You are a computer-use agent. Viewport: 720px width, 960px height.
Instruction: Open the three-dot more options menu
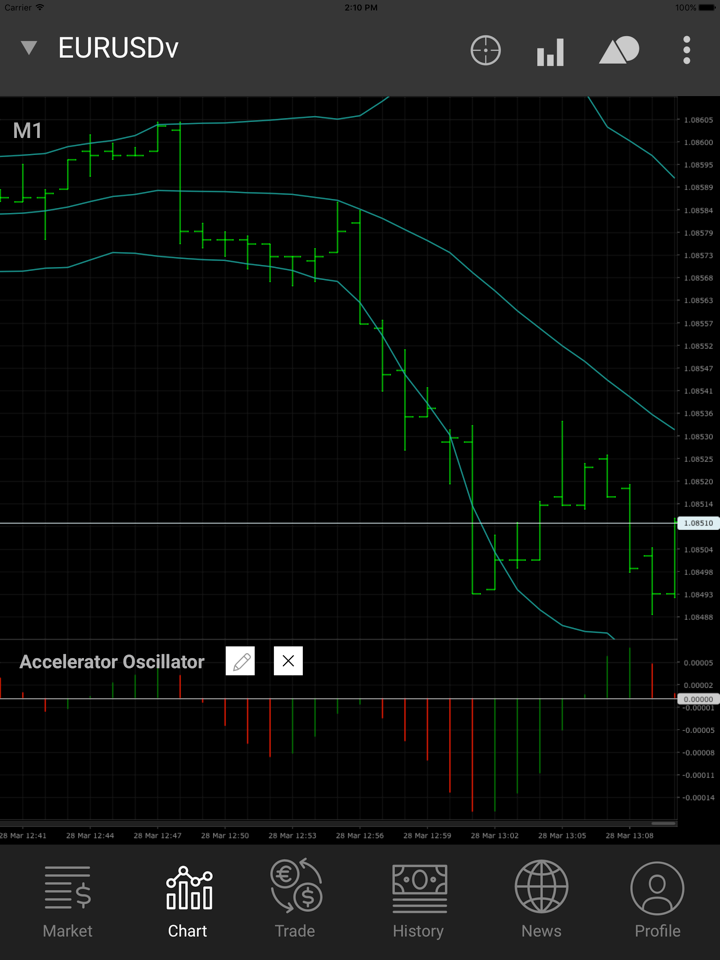(687, 50)
